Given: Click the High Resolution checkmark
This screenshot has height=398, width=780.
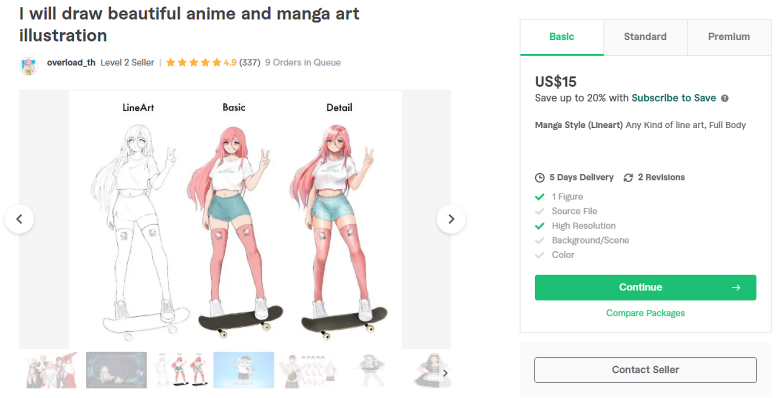Looking at the screenshot, I should pos(540,226).
